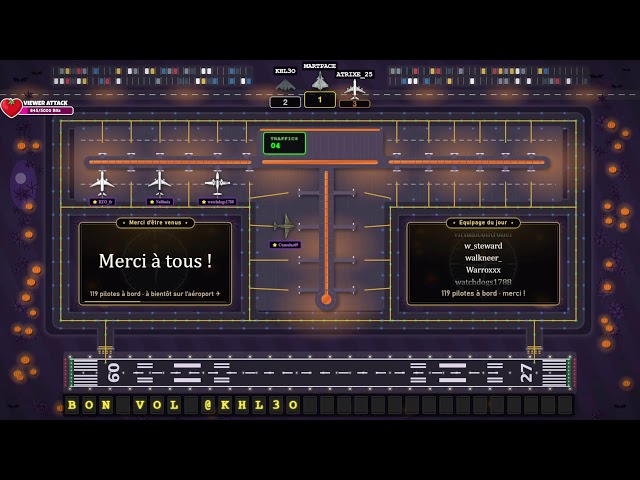Select the parked plane above RTO_fr
Viewport: 640px width, 480px height.
pyautogui.click(x=102, y=184)
